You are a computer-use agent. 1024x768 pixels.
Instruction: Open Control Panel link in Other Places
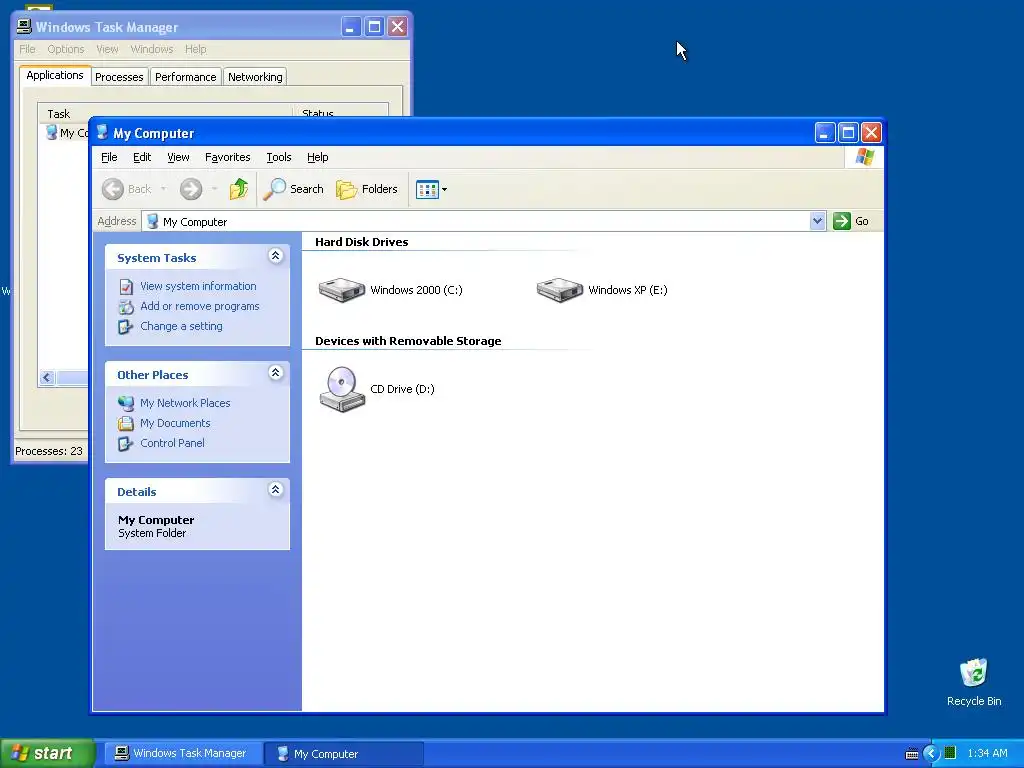(x=172, y=443)
